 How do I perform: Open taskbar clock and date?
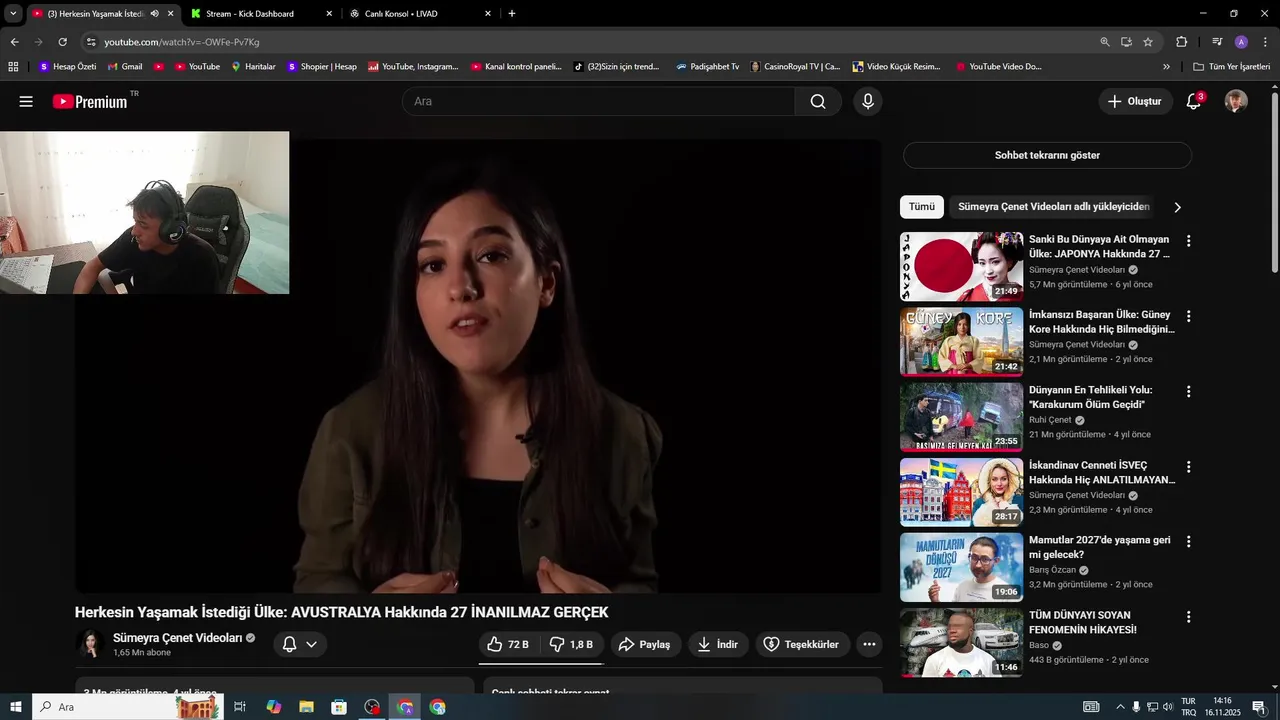pyautogui.click(x=1221, y=707)
